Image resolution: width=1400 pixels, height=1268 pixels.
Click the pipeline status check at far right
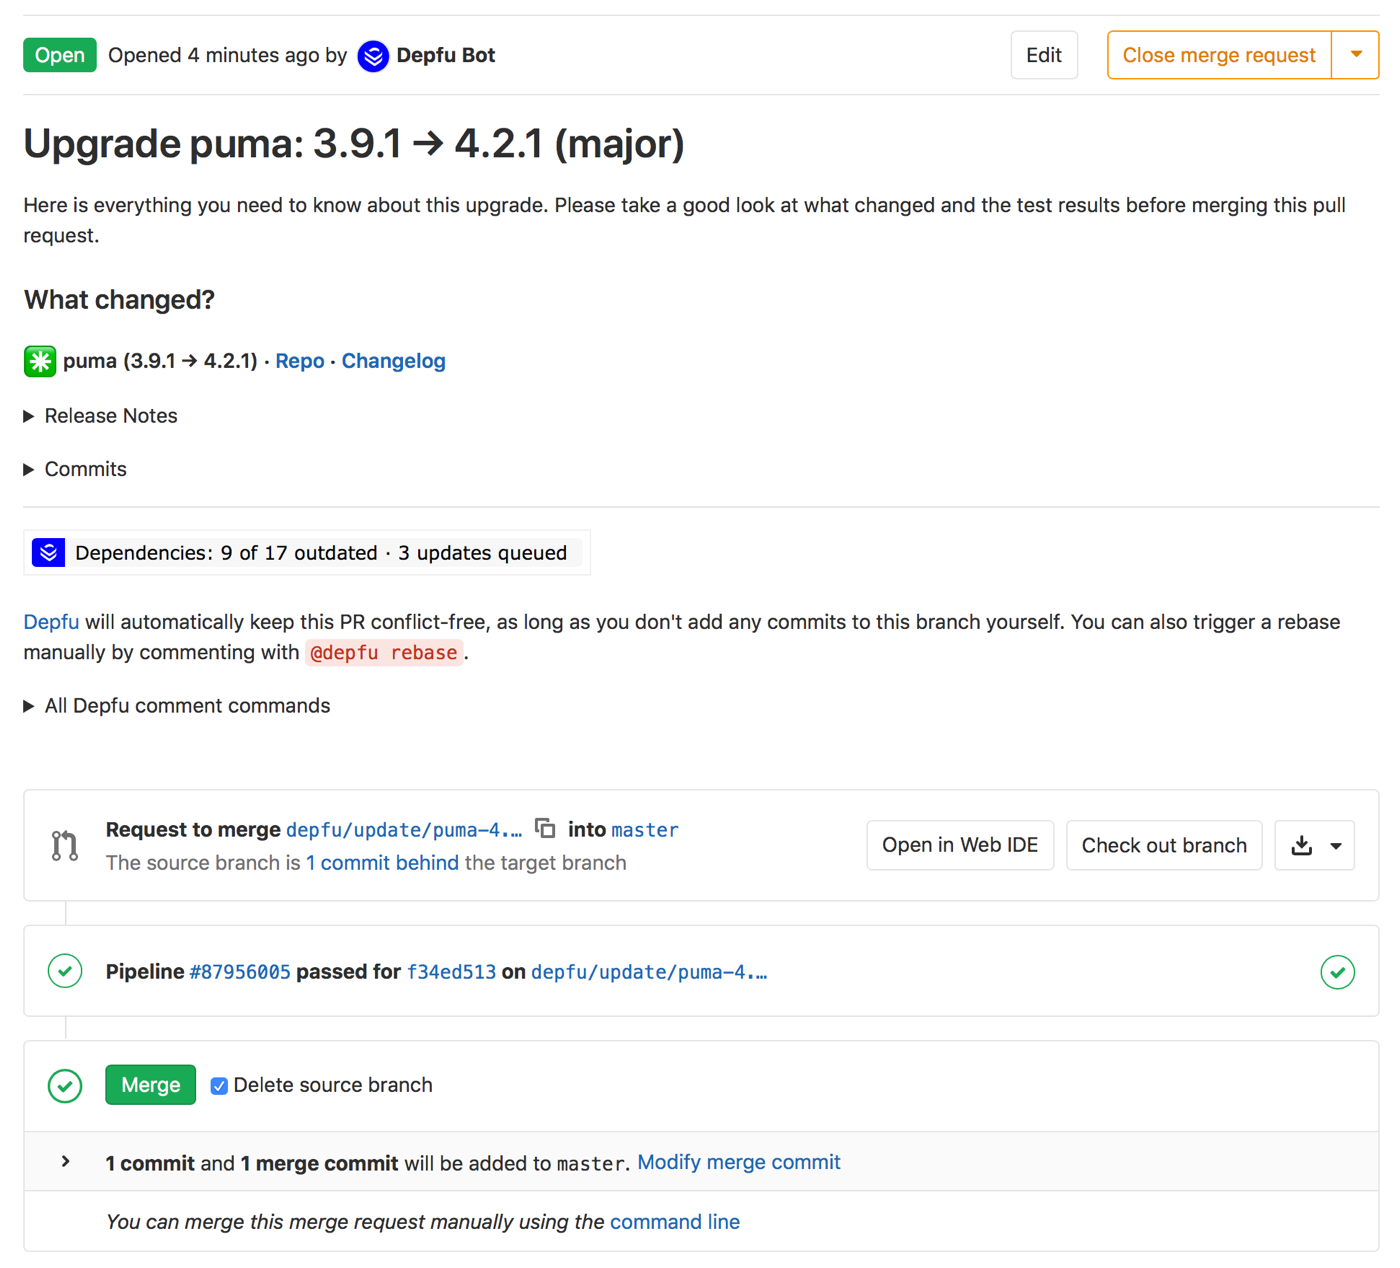(1337, 972)
